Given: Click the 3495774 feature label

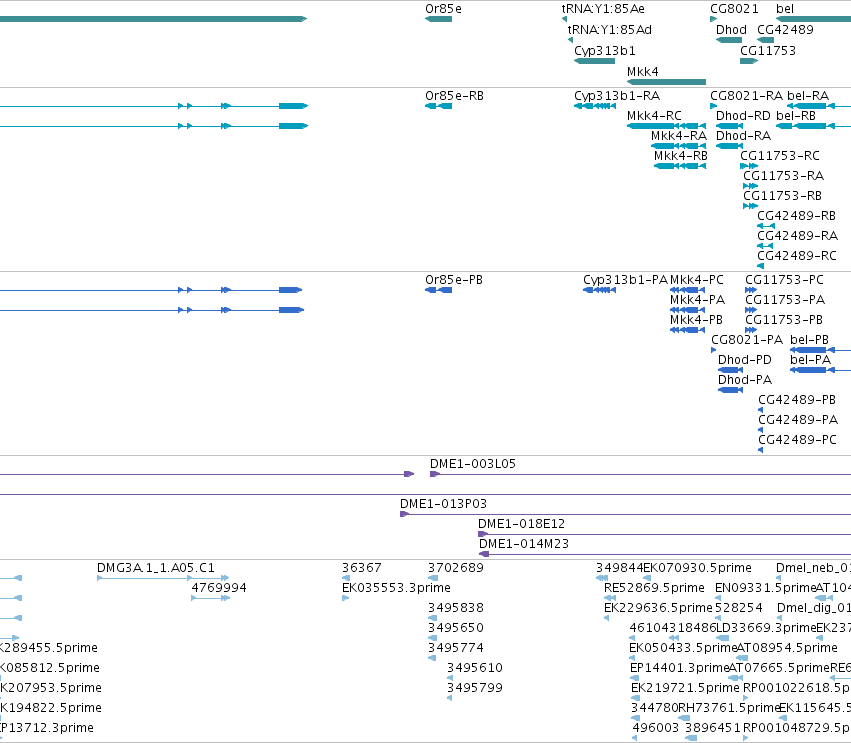Looking at the screenshot, I should [455, 648].
